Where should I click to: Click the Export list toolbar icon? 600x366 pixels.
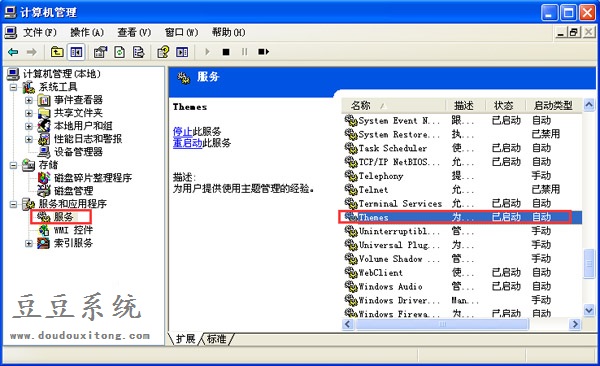[x=139, y=52]
